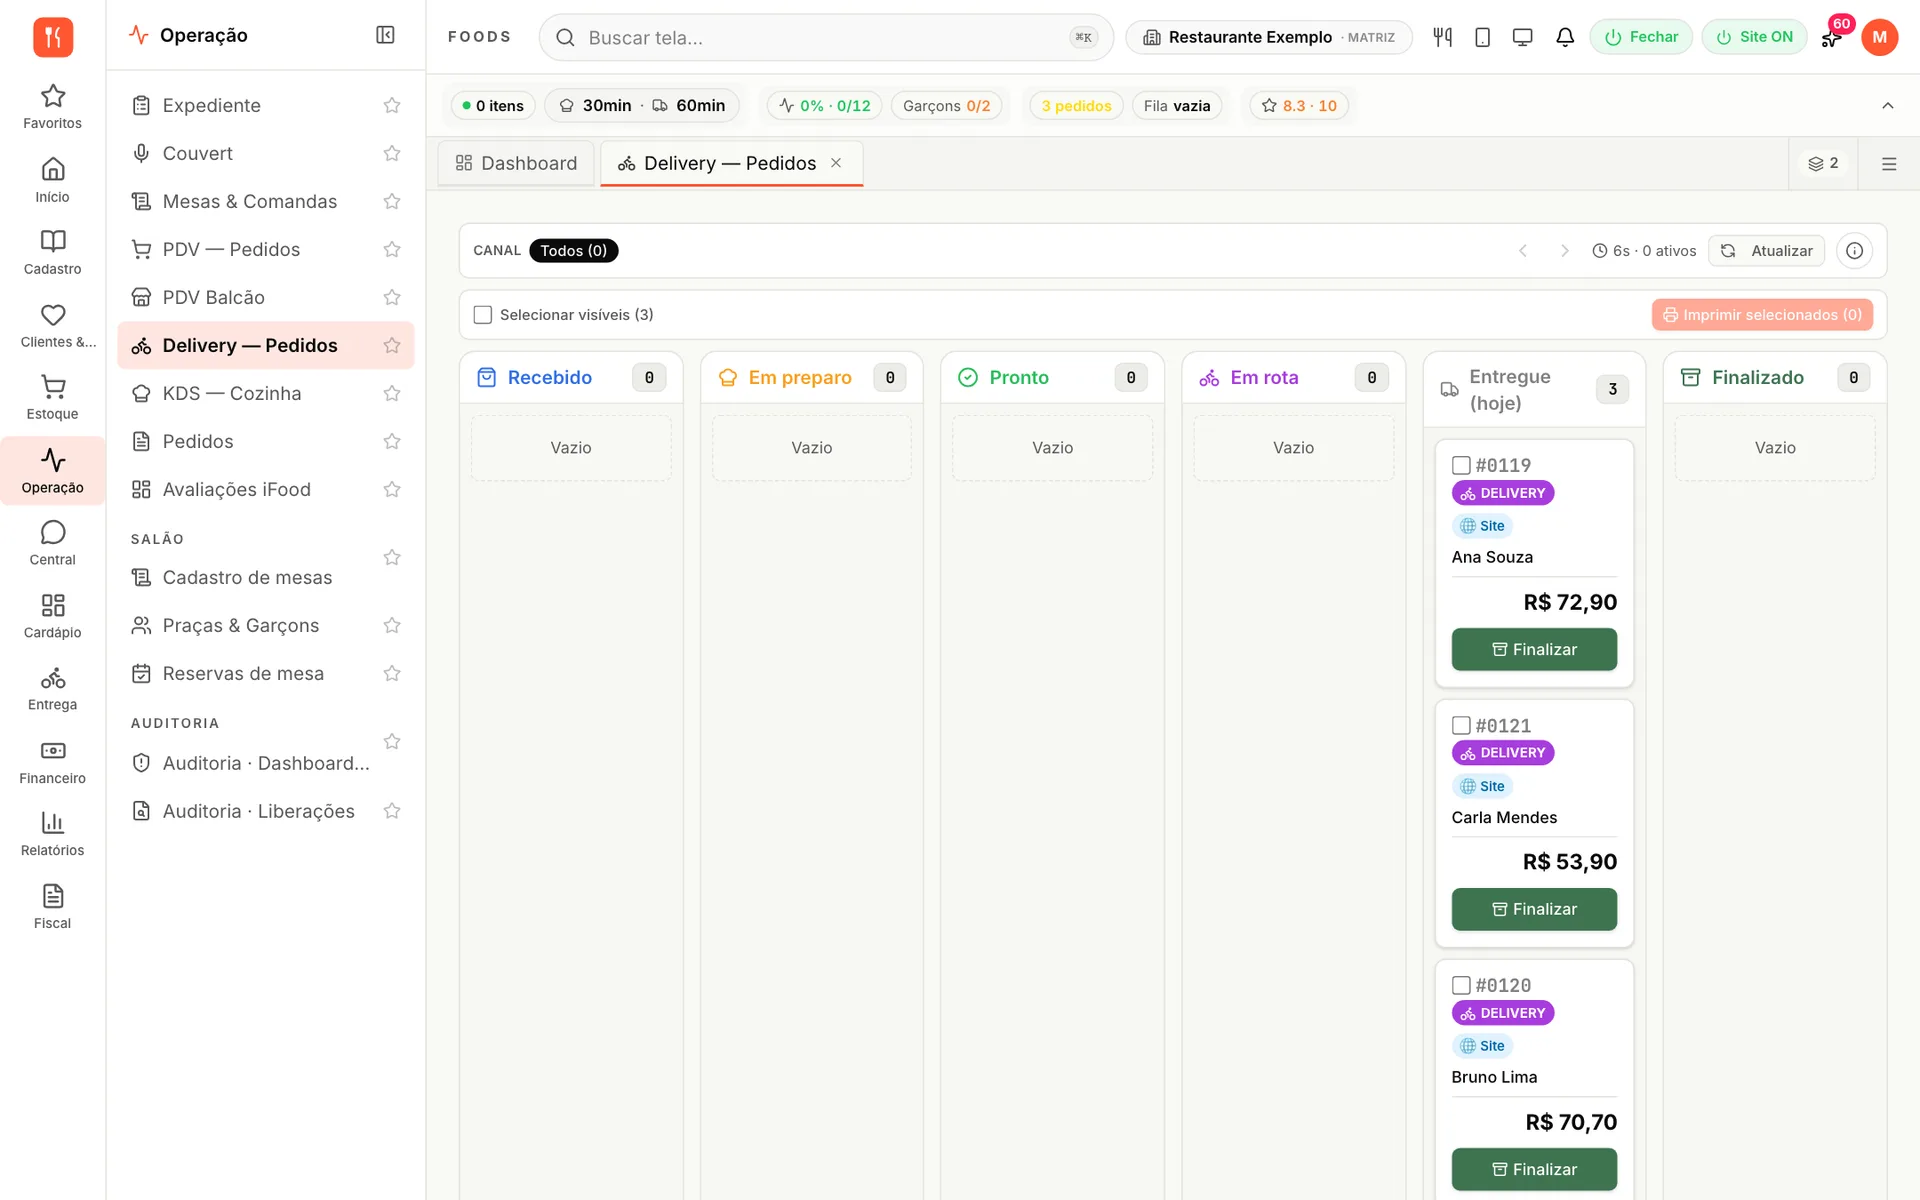Click the Fechar button
Screen dimensions: 1920x1200
coord(1641,37)
